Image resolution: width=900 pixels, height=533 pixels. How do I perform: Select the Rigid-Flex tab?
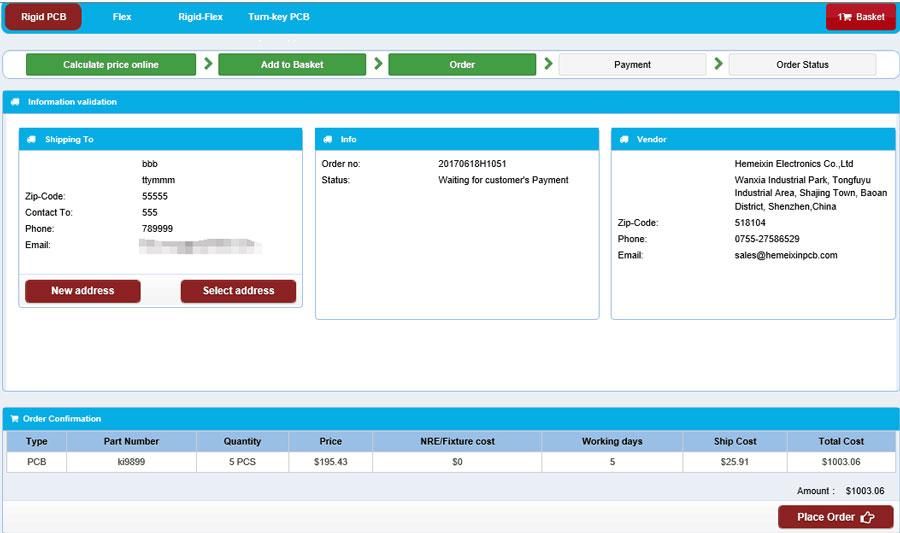click(200, 17)
